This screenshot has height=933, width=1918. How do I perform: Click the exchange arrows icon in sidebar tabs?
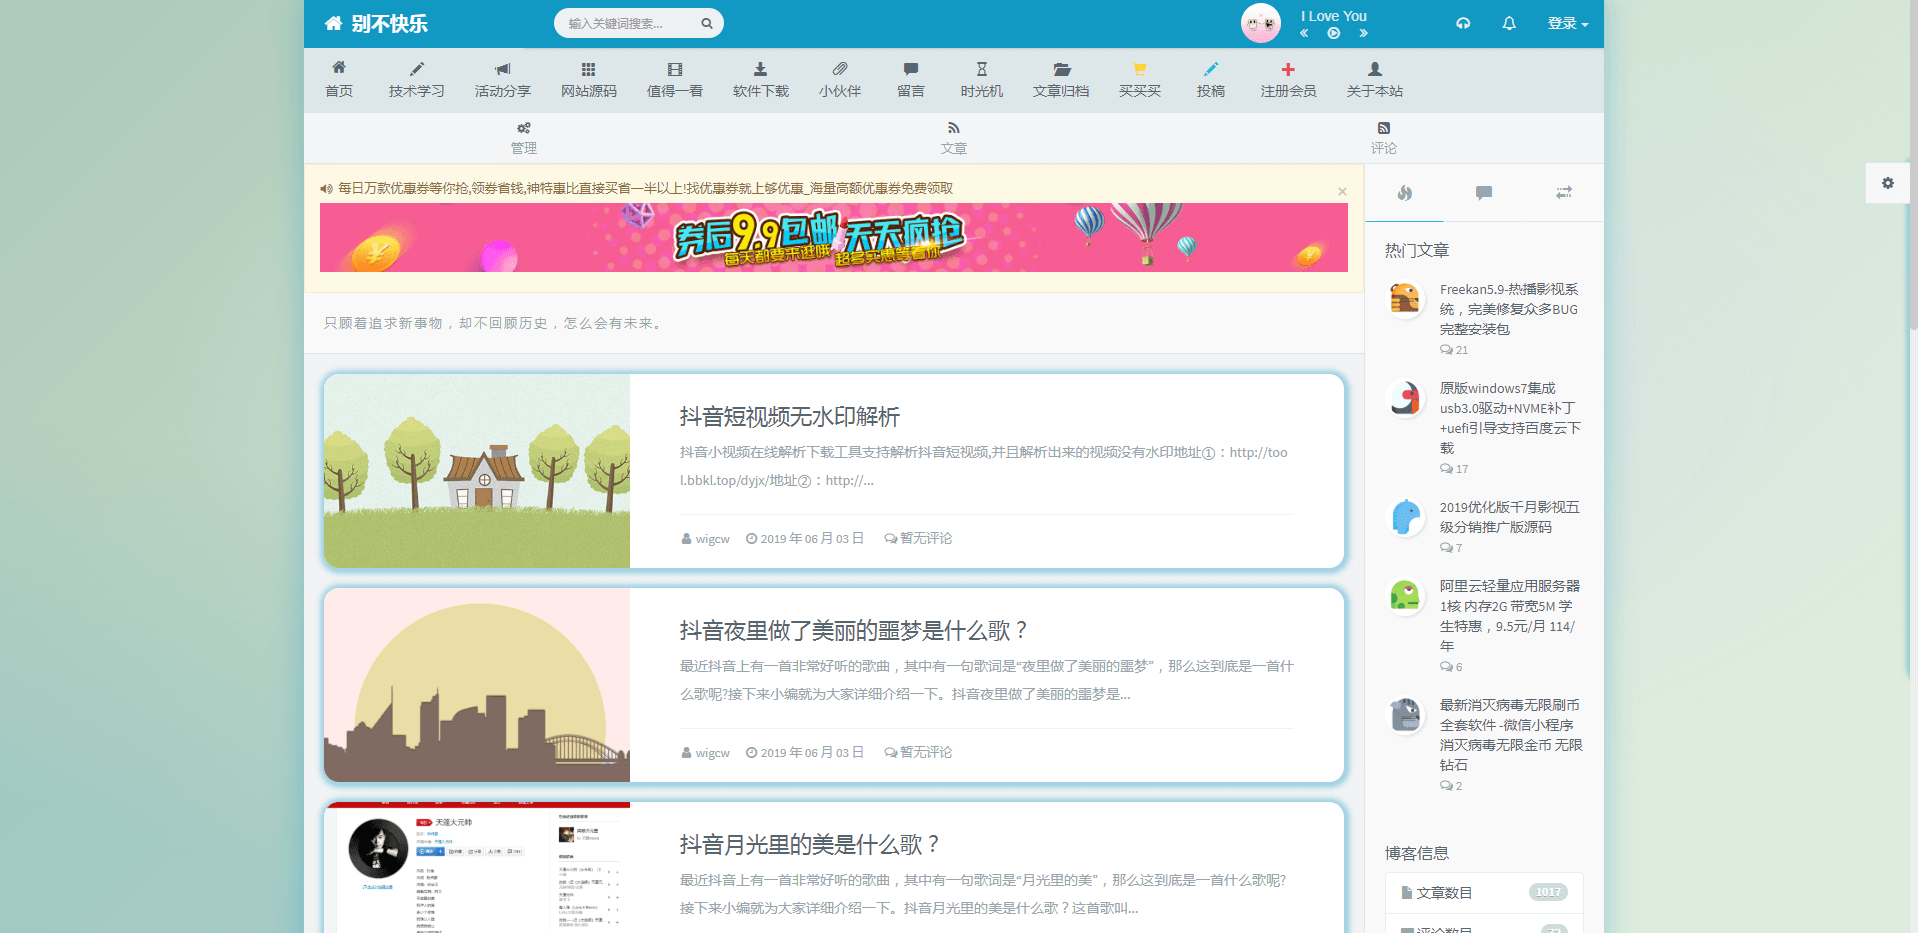point(1563,192)
